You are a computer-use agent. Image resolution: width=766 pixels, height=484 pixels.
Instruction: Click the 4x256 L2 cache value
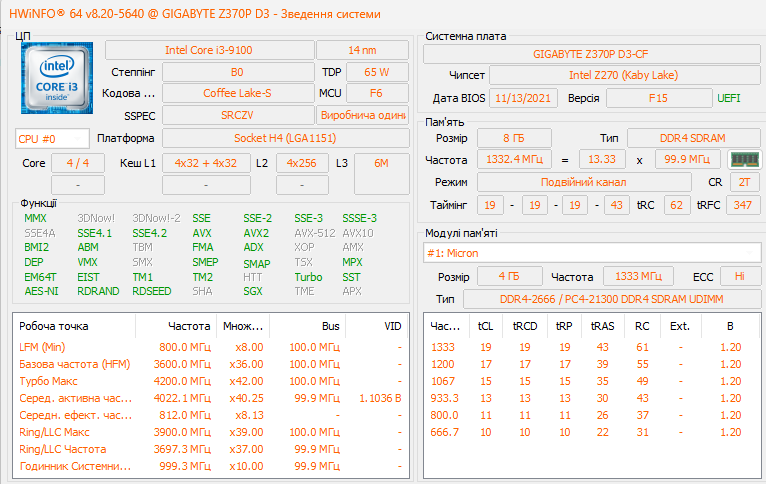click(x=302, y=163)
